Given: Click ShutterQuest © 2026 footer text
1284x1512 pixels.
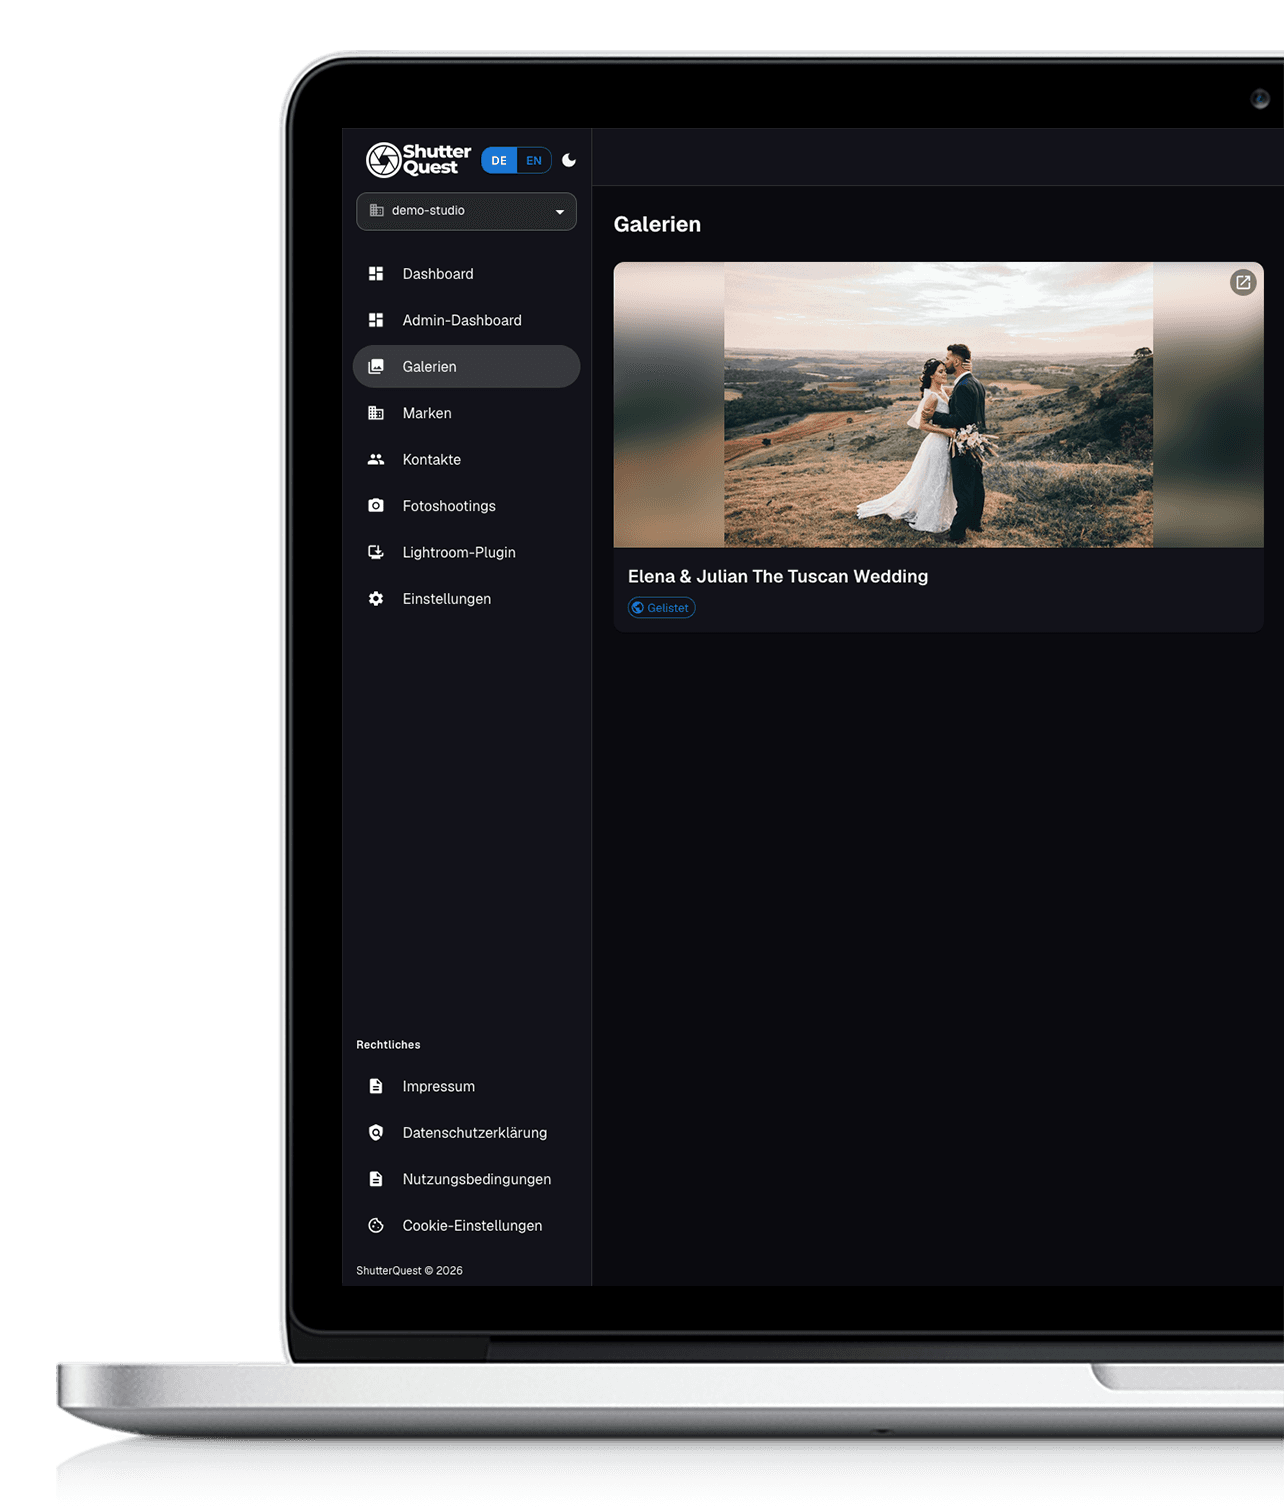Looking at the screenshot, I should (x=409, y=1271).
